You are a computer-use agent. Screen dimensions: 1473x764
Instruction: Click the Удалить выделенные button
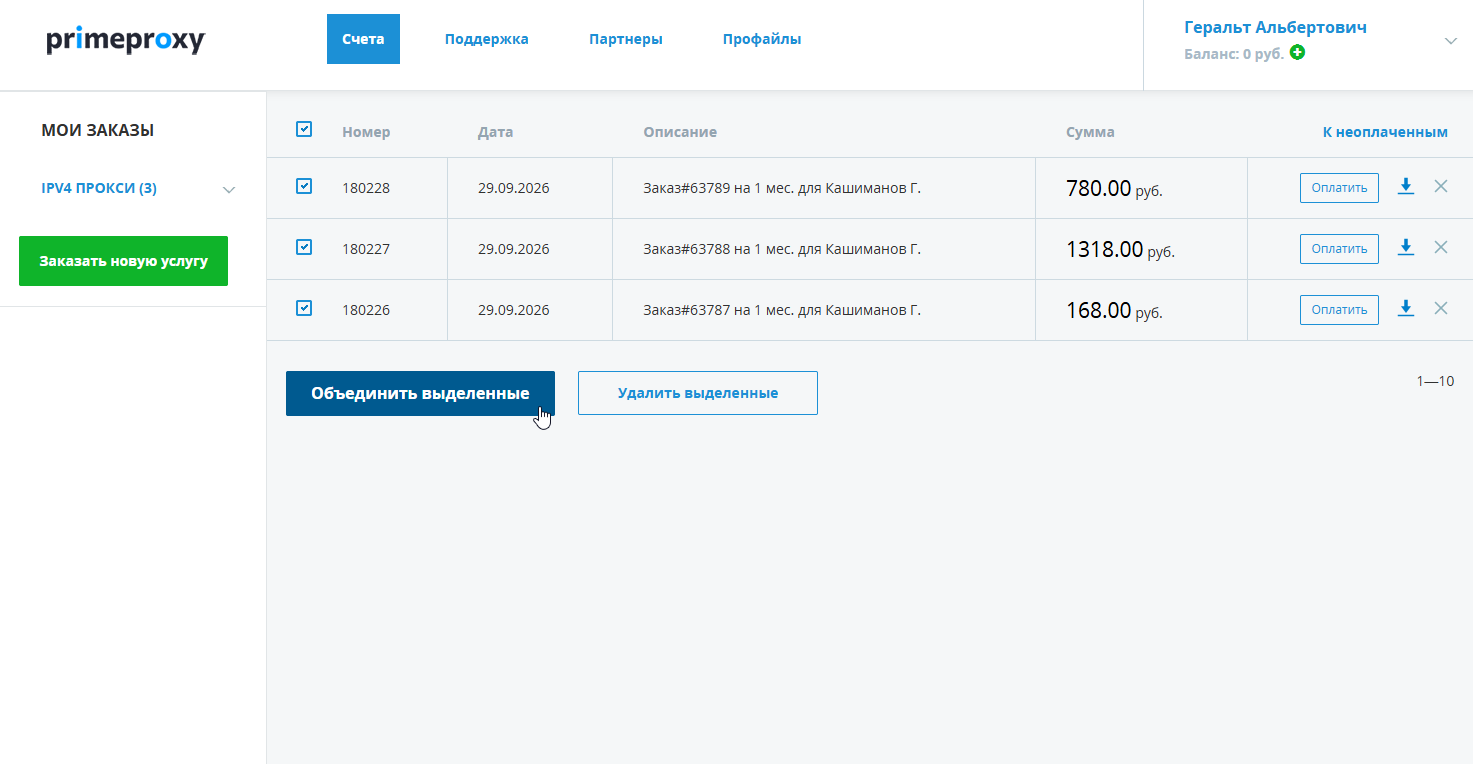tap(698, 393)
